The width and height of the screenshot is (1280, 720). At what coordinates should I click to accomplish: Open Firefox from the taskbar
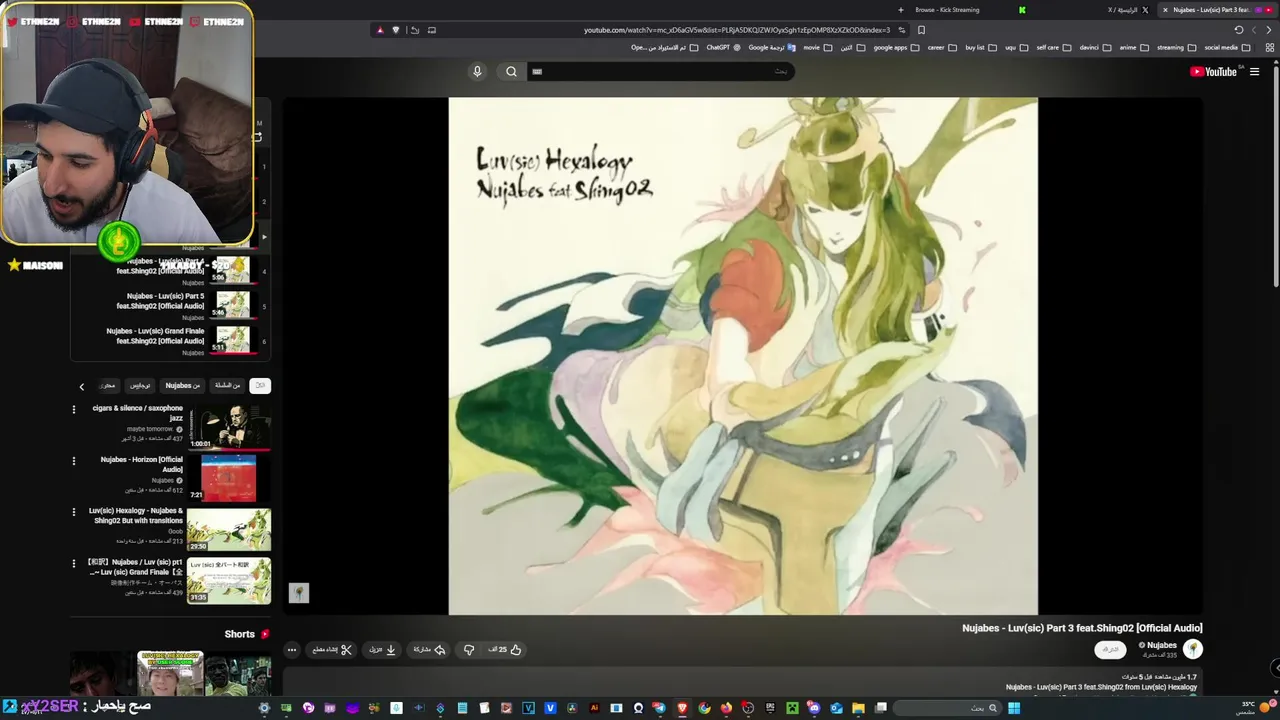[726, 708]
